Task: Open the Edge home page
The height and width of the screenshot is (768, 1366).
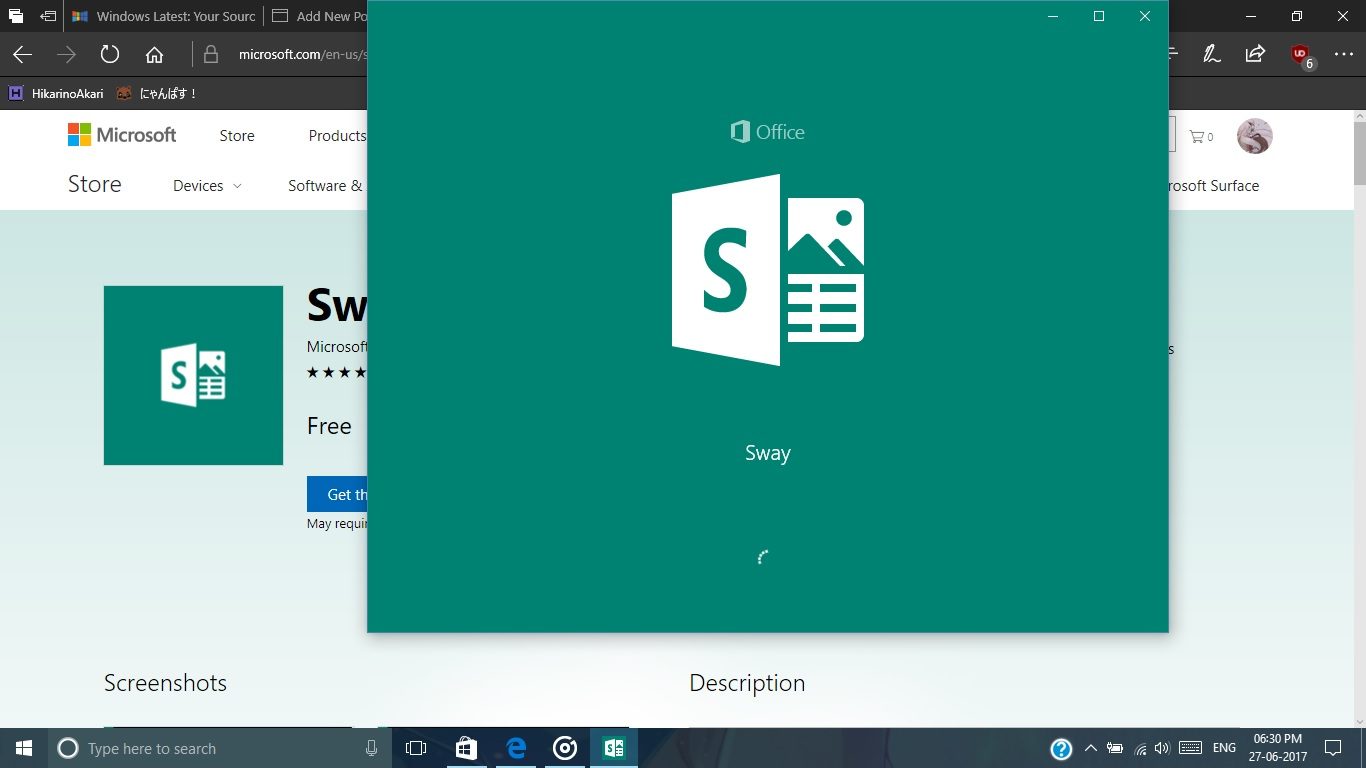Action: pyautogui.click(x=154, y=54)
